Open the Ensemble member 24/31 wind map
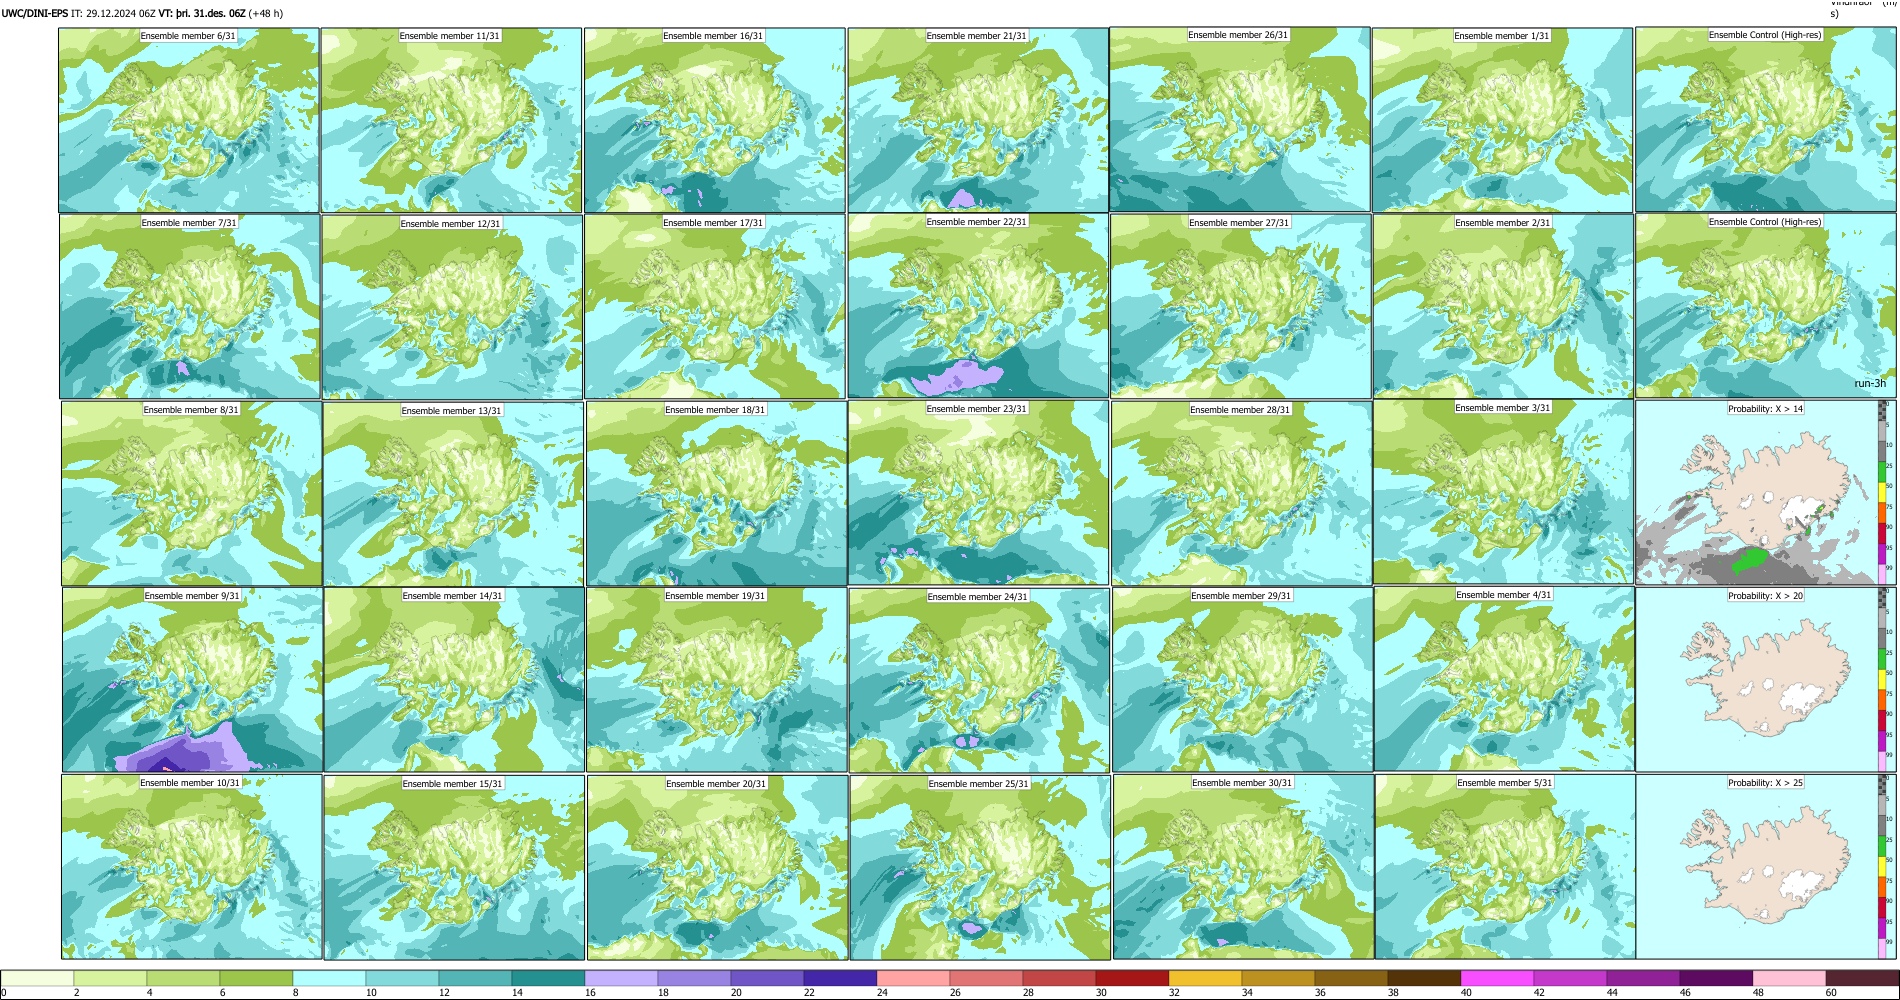The height and width of the screenshot is (1000, 1900). (x=979, y=680)
